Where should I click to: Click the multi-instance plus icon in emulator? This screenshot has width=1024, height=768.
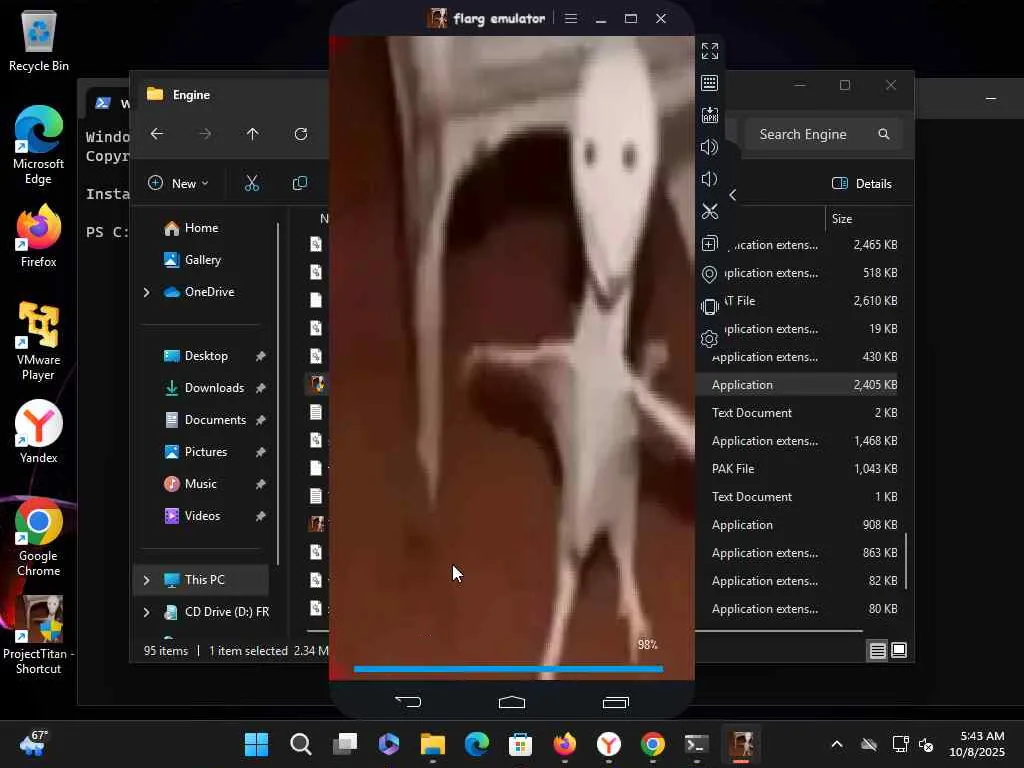[x=709, y=243]
